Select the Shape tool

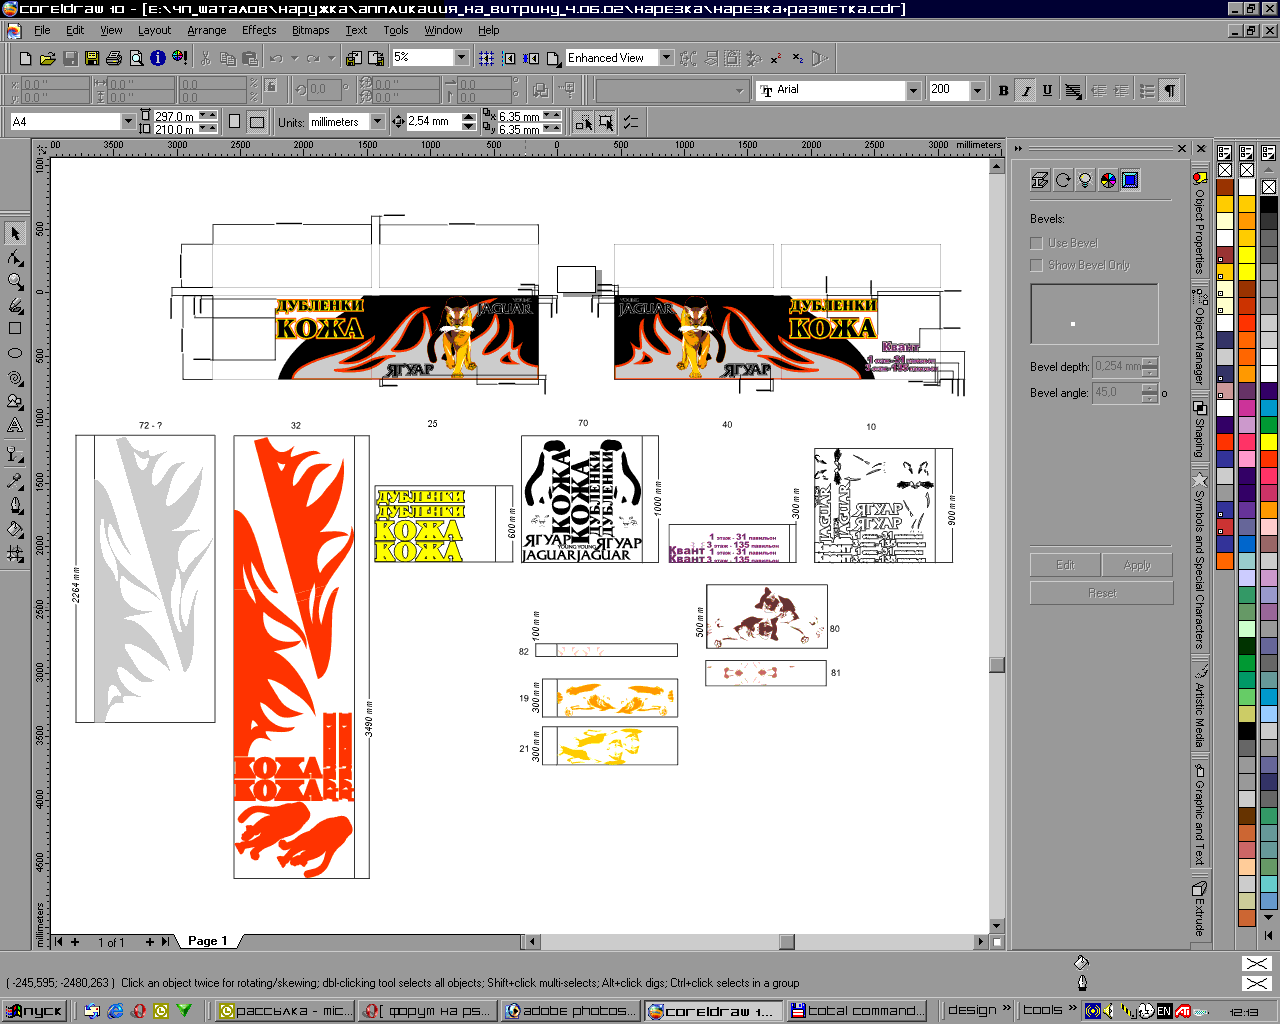15,258
